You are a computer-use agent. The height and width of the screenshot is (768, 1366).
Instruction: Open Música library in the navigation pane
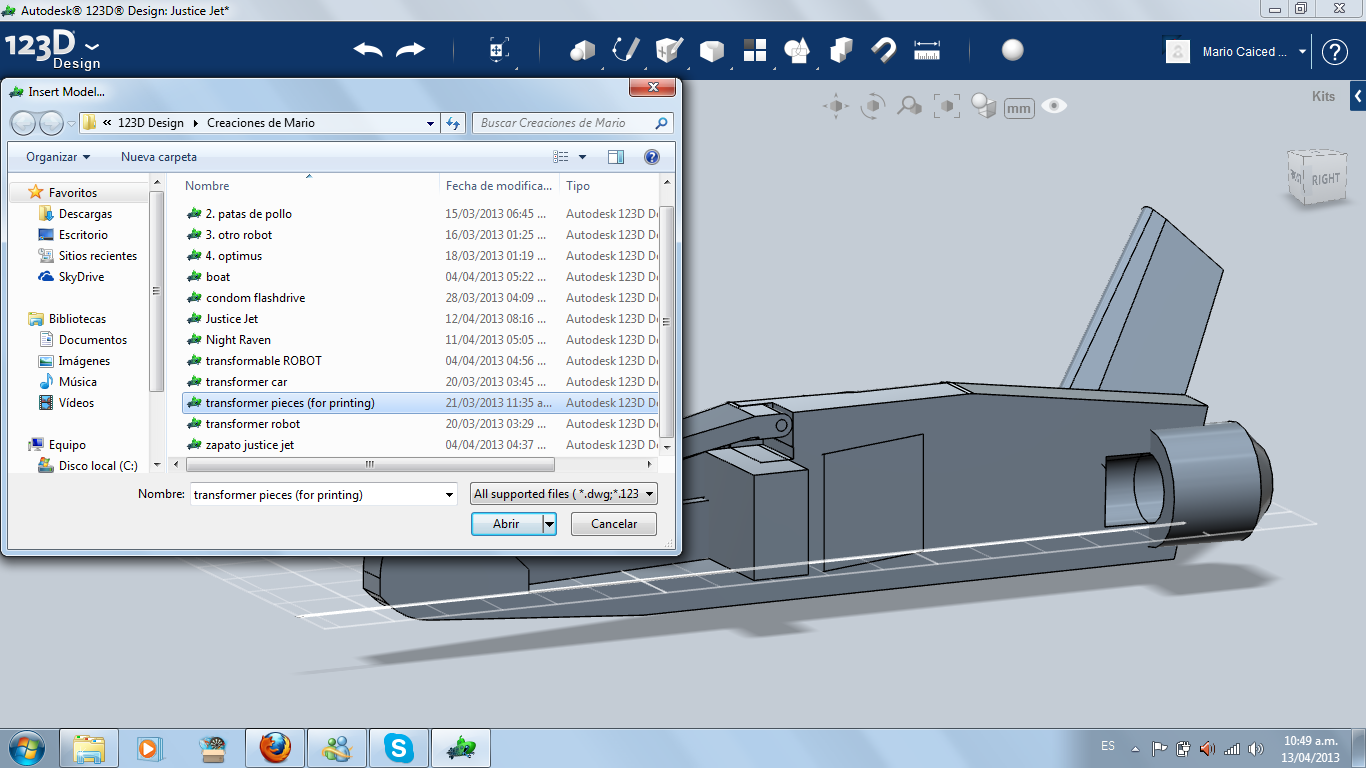[78, 382]
